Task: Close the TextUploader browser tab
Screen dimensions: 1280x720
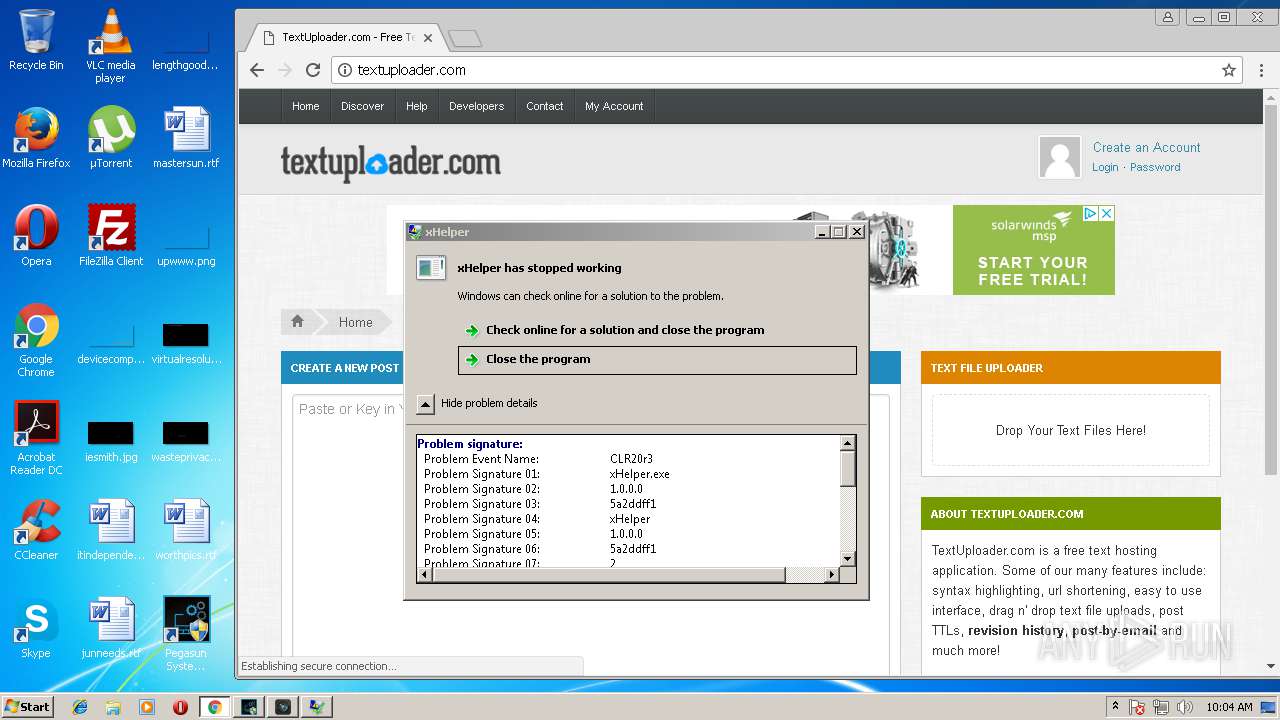Action: click(428, 38)
